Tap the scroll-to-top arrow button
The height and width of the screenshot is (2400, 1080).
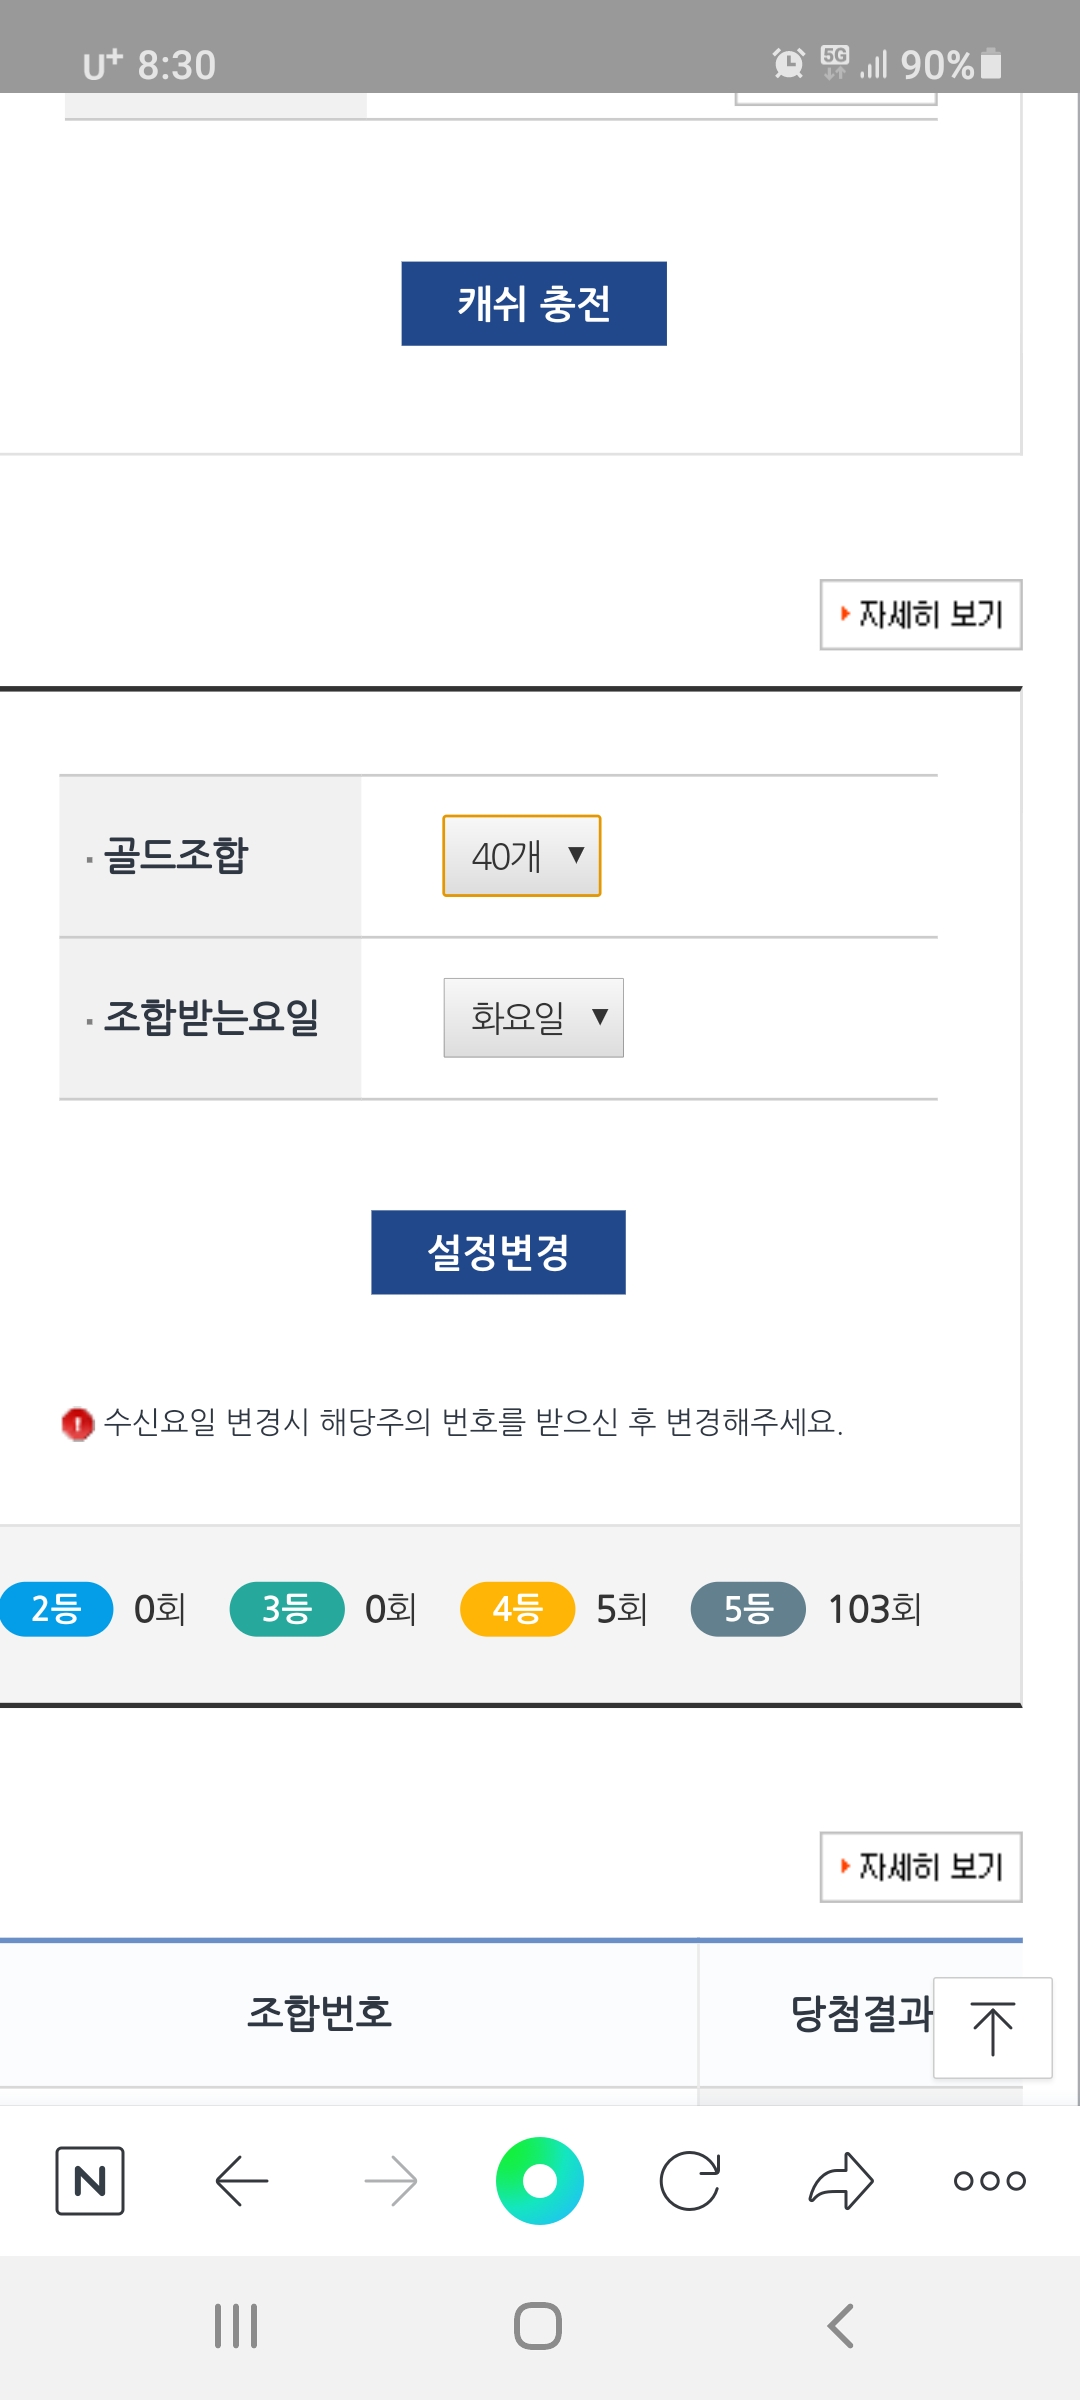pos(992,2028)
